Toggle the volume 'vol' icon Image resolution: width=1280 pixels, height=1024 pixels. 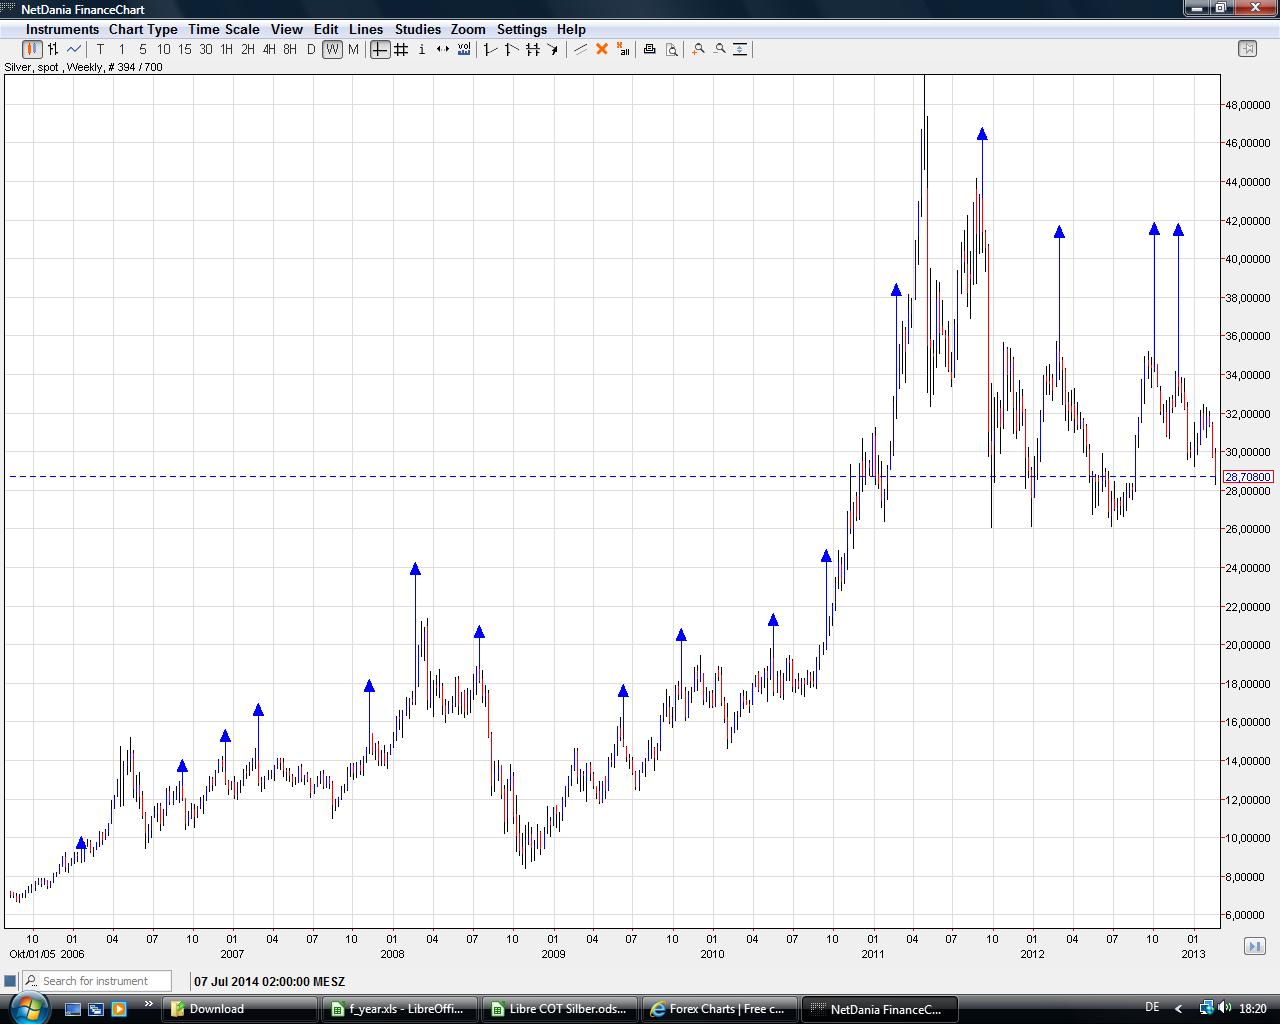coord(464,49)
